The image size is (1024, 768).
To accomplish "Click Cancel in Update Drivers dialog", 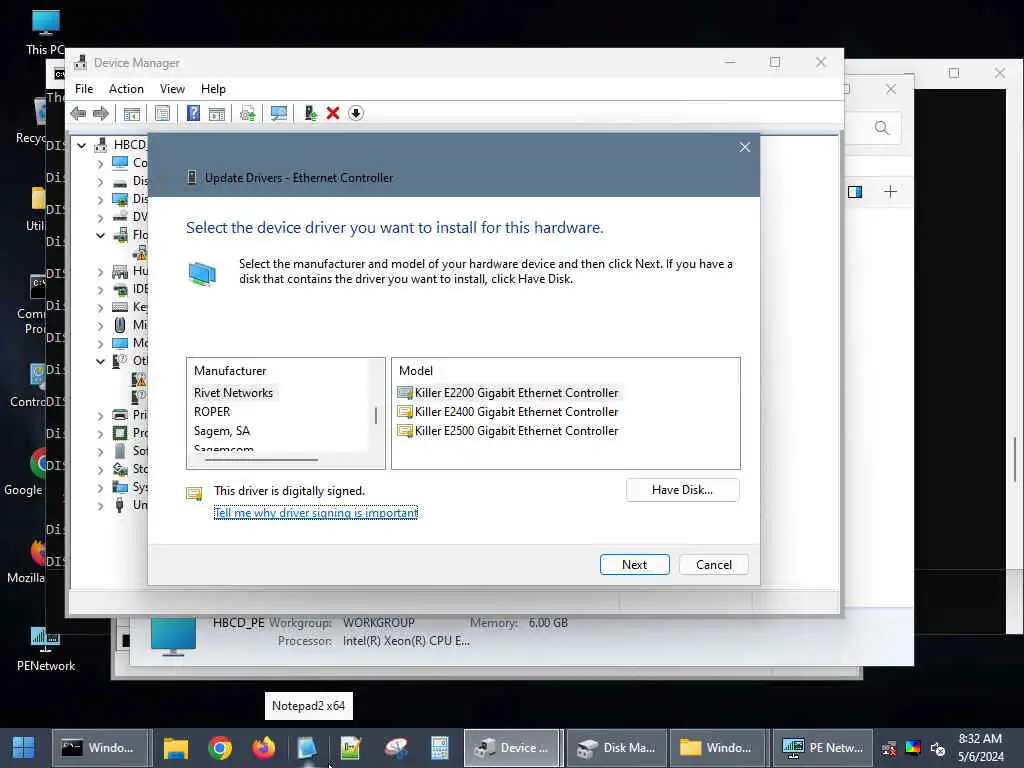I will click(713, 565).
